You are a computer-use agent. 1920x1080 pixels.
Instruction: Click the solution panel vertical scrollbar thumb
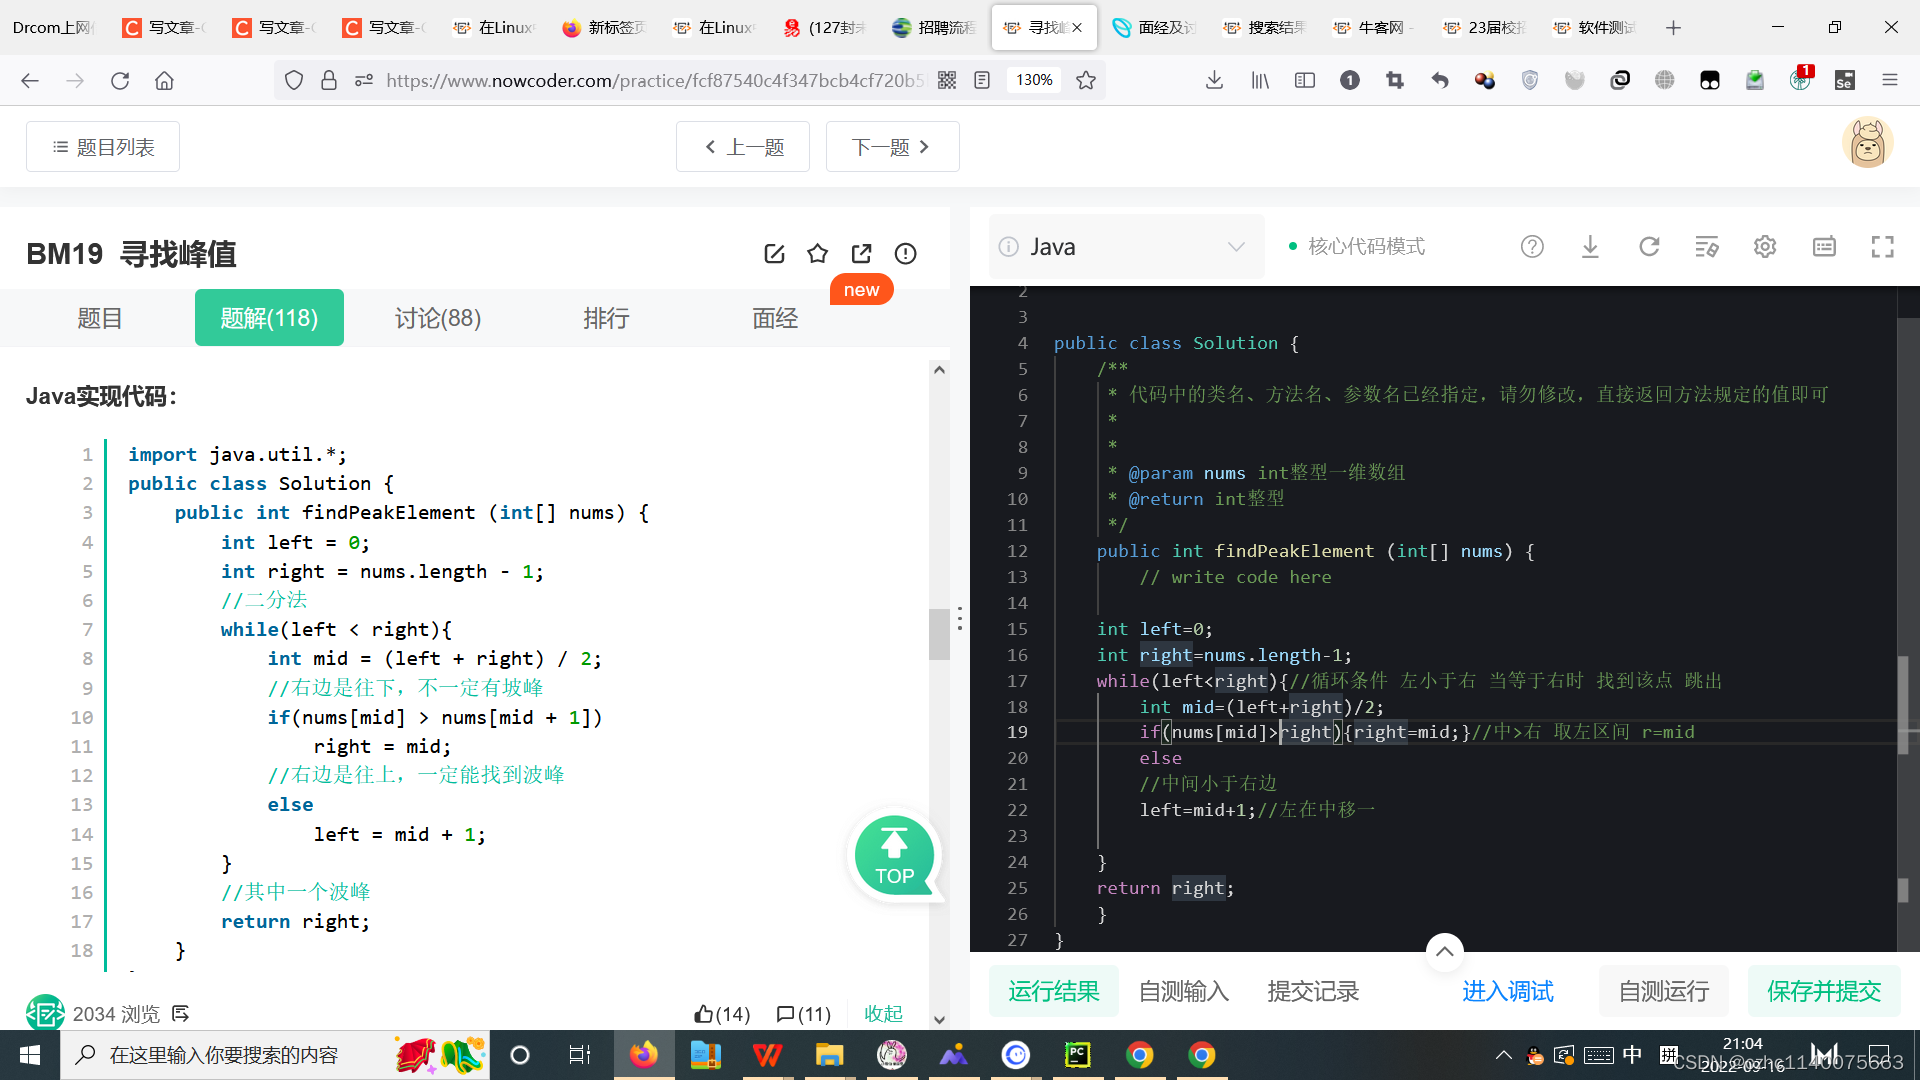click(x=939, y=634)
